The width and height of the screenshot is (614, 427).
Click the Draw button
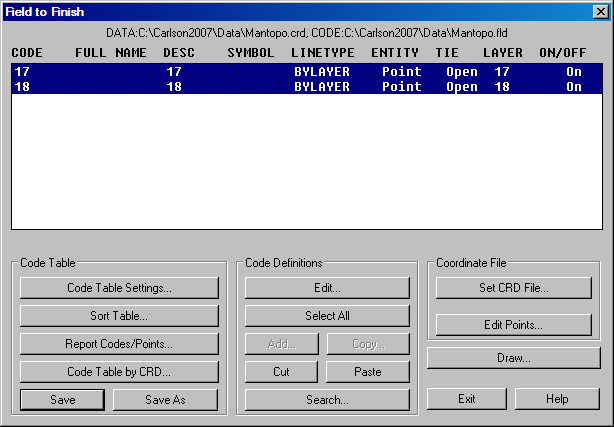point(514,358)
